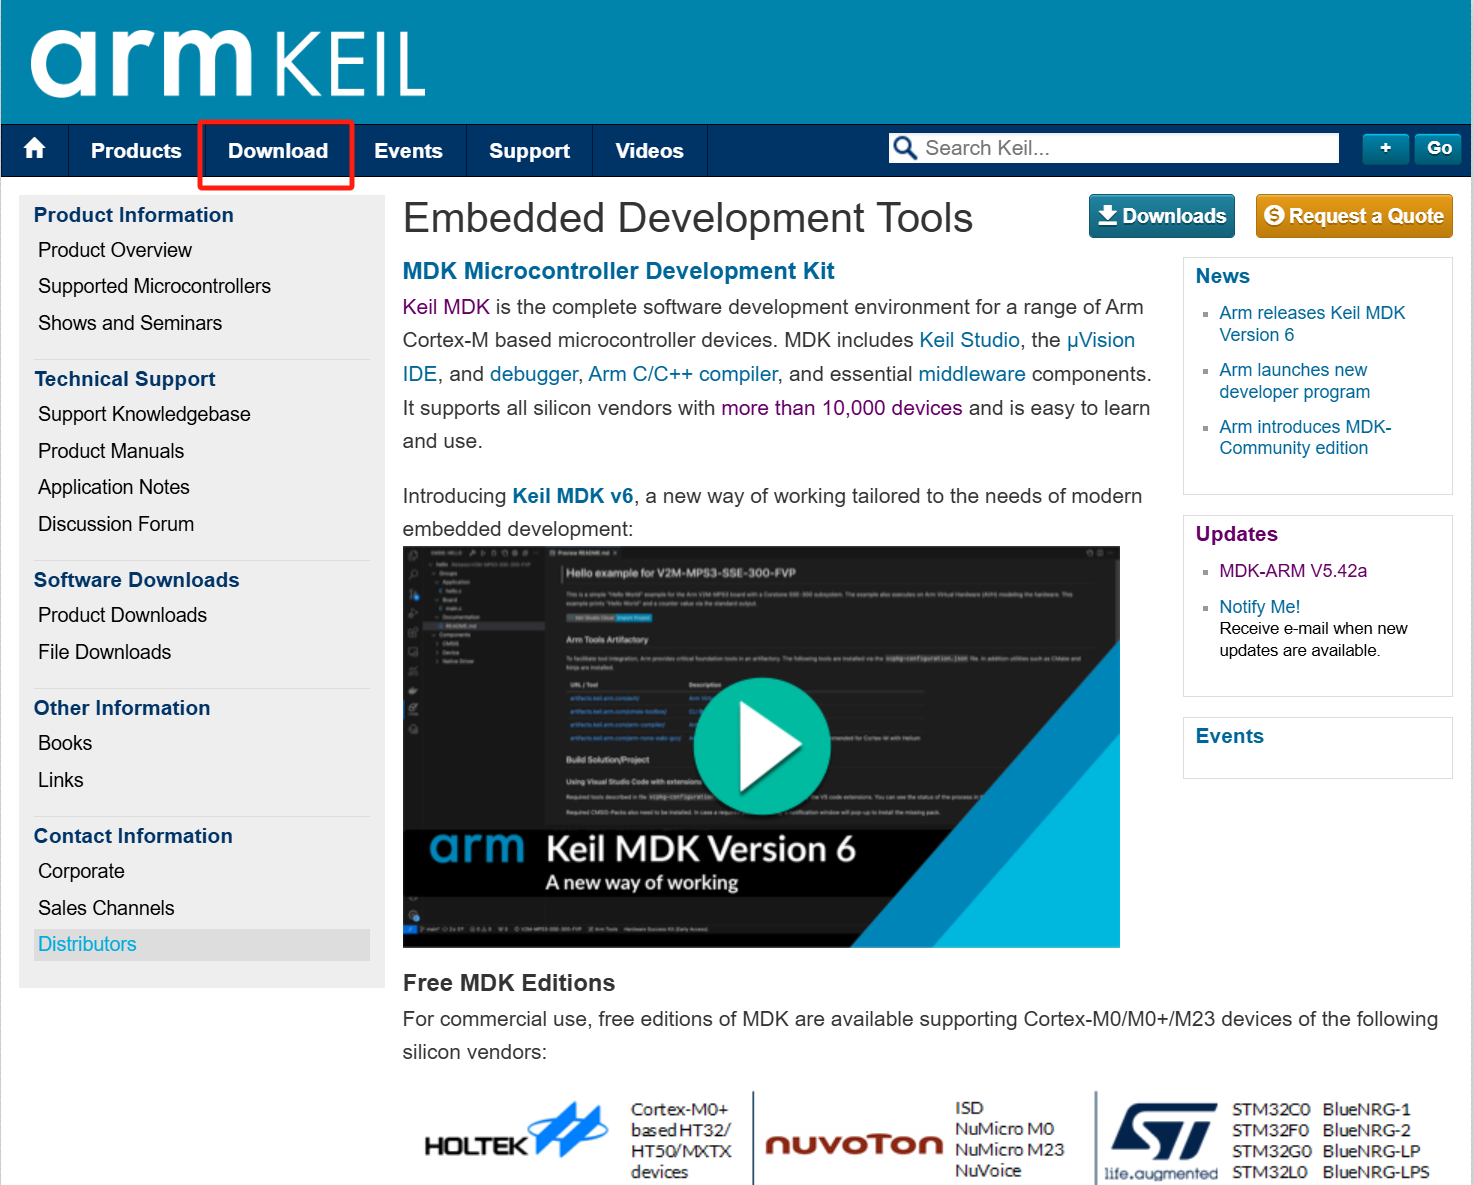Open Distributors link
The height and width of the screenshot is (1185, 1474).
(87, 944)
